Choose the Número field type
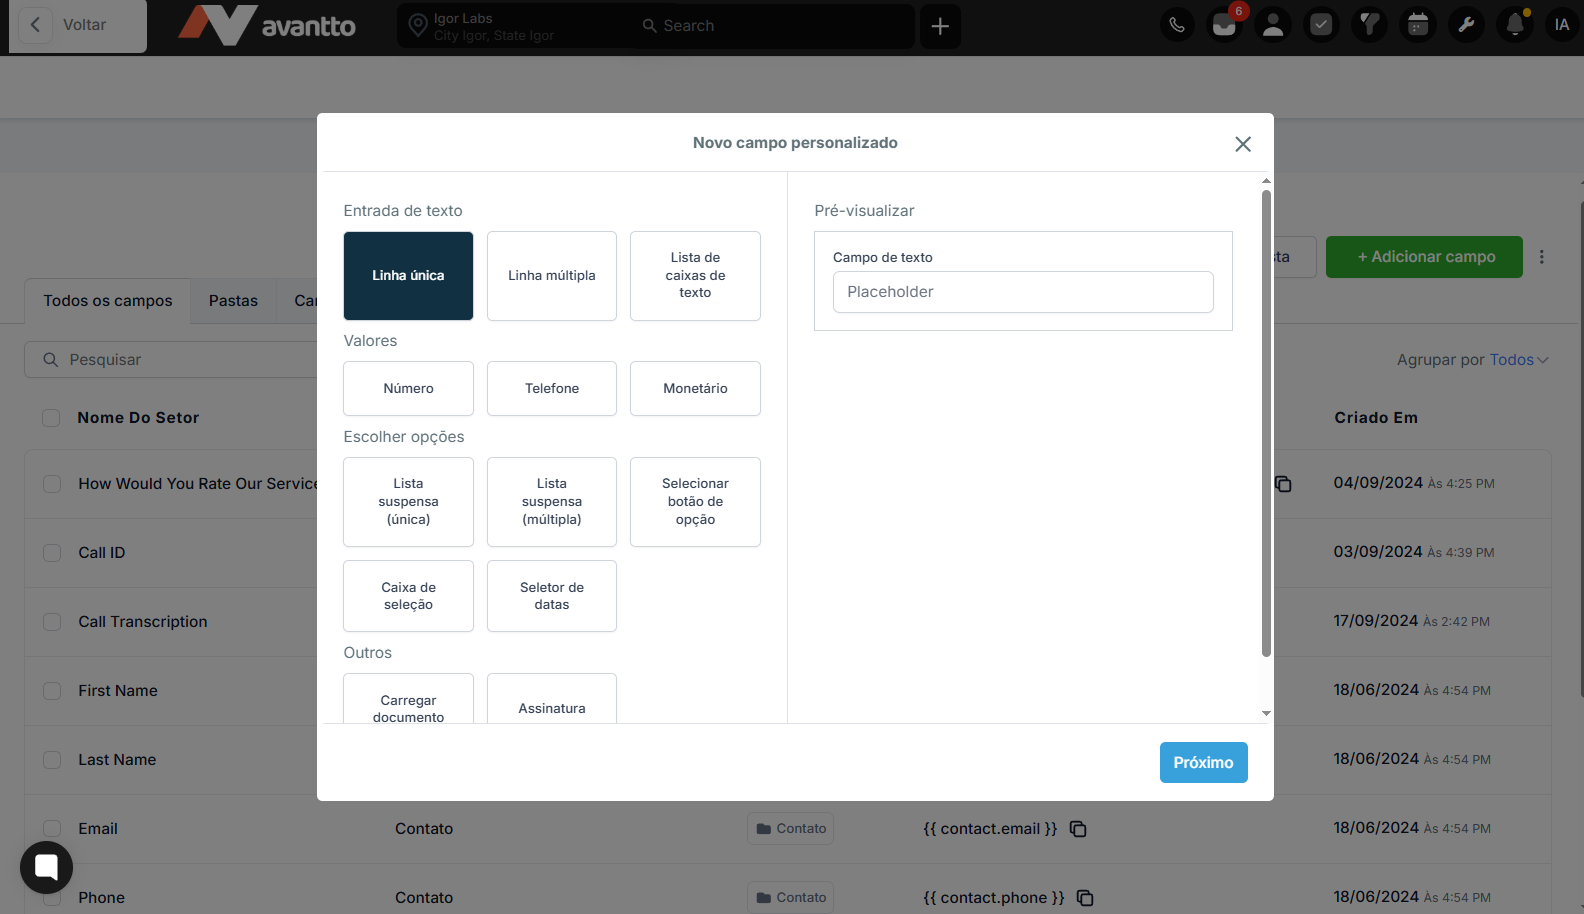Viewport: 1584px width, 914px height. tap(408, 389)
